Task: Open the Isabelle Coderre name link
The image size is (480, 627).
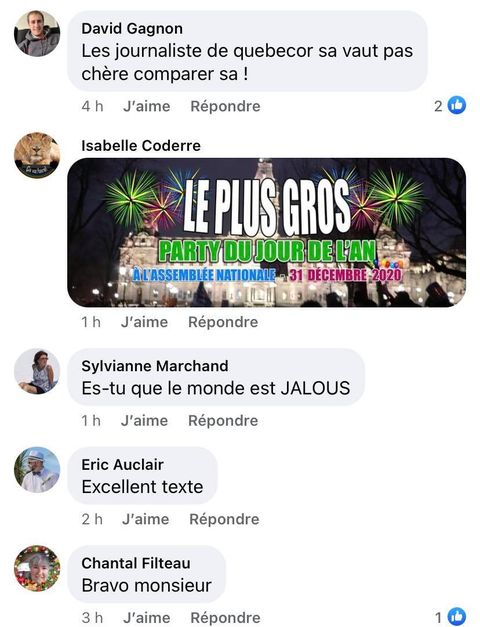Action: point(141,146)
